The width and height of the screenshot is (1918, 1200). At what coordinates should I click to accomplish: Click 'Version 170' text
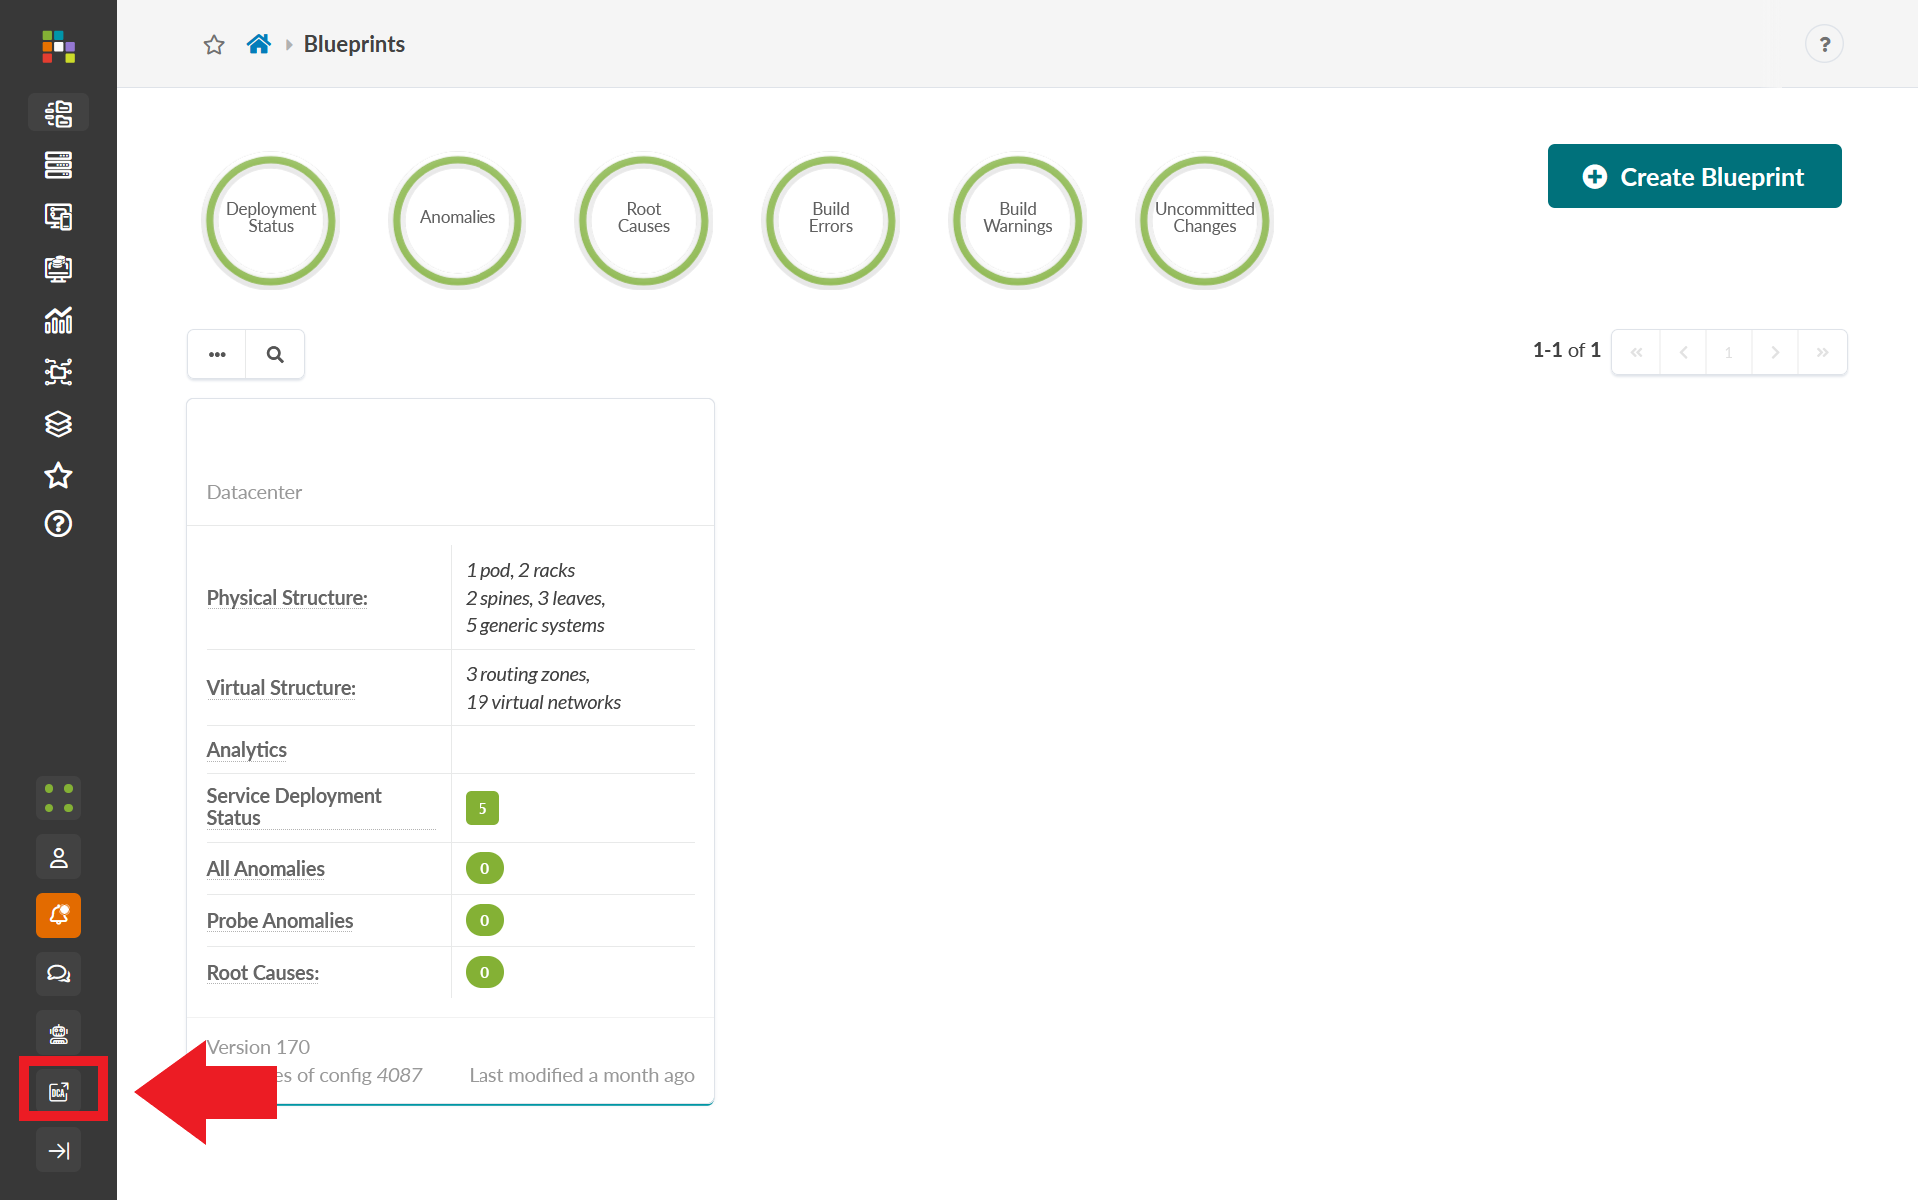pos(258,1047)
